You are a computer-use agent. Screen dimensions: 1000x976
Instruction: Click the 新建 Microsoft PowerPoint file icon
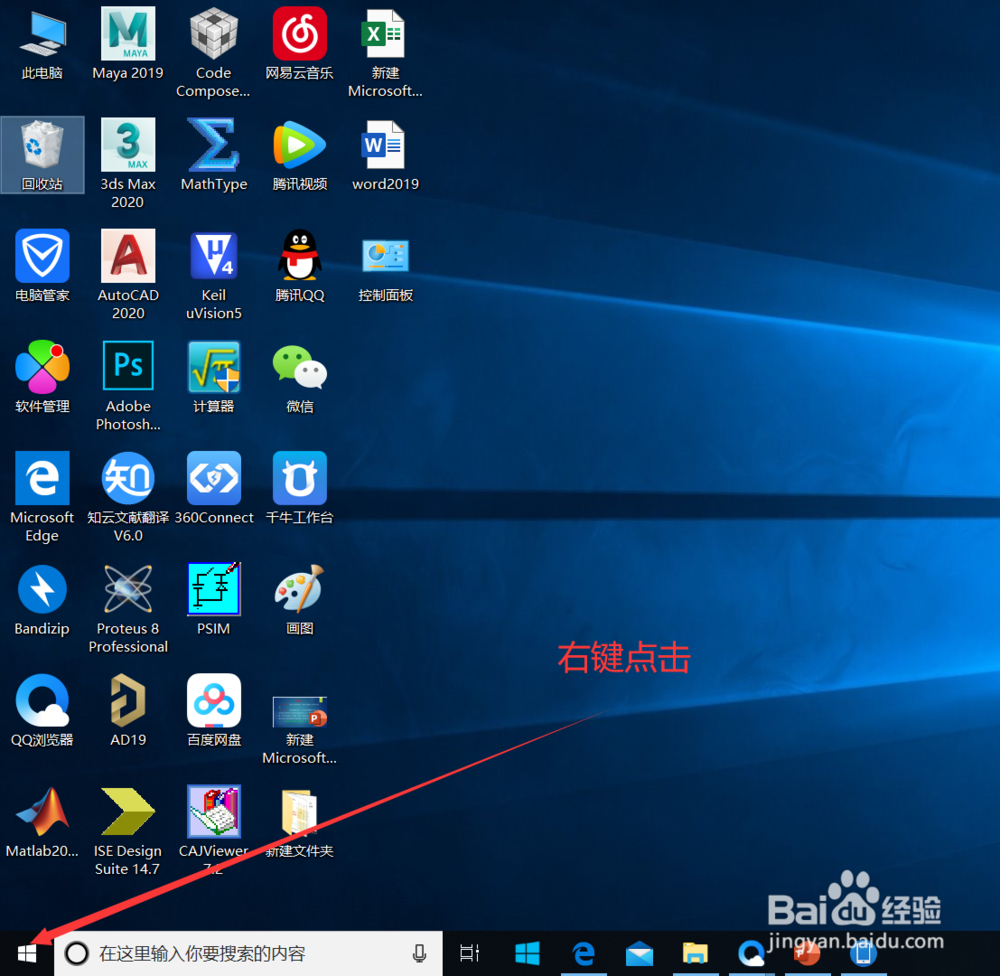pos(300,730)
